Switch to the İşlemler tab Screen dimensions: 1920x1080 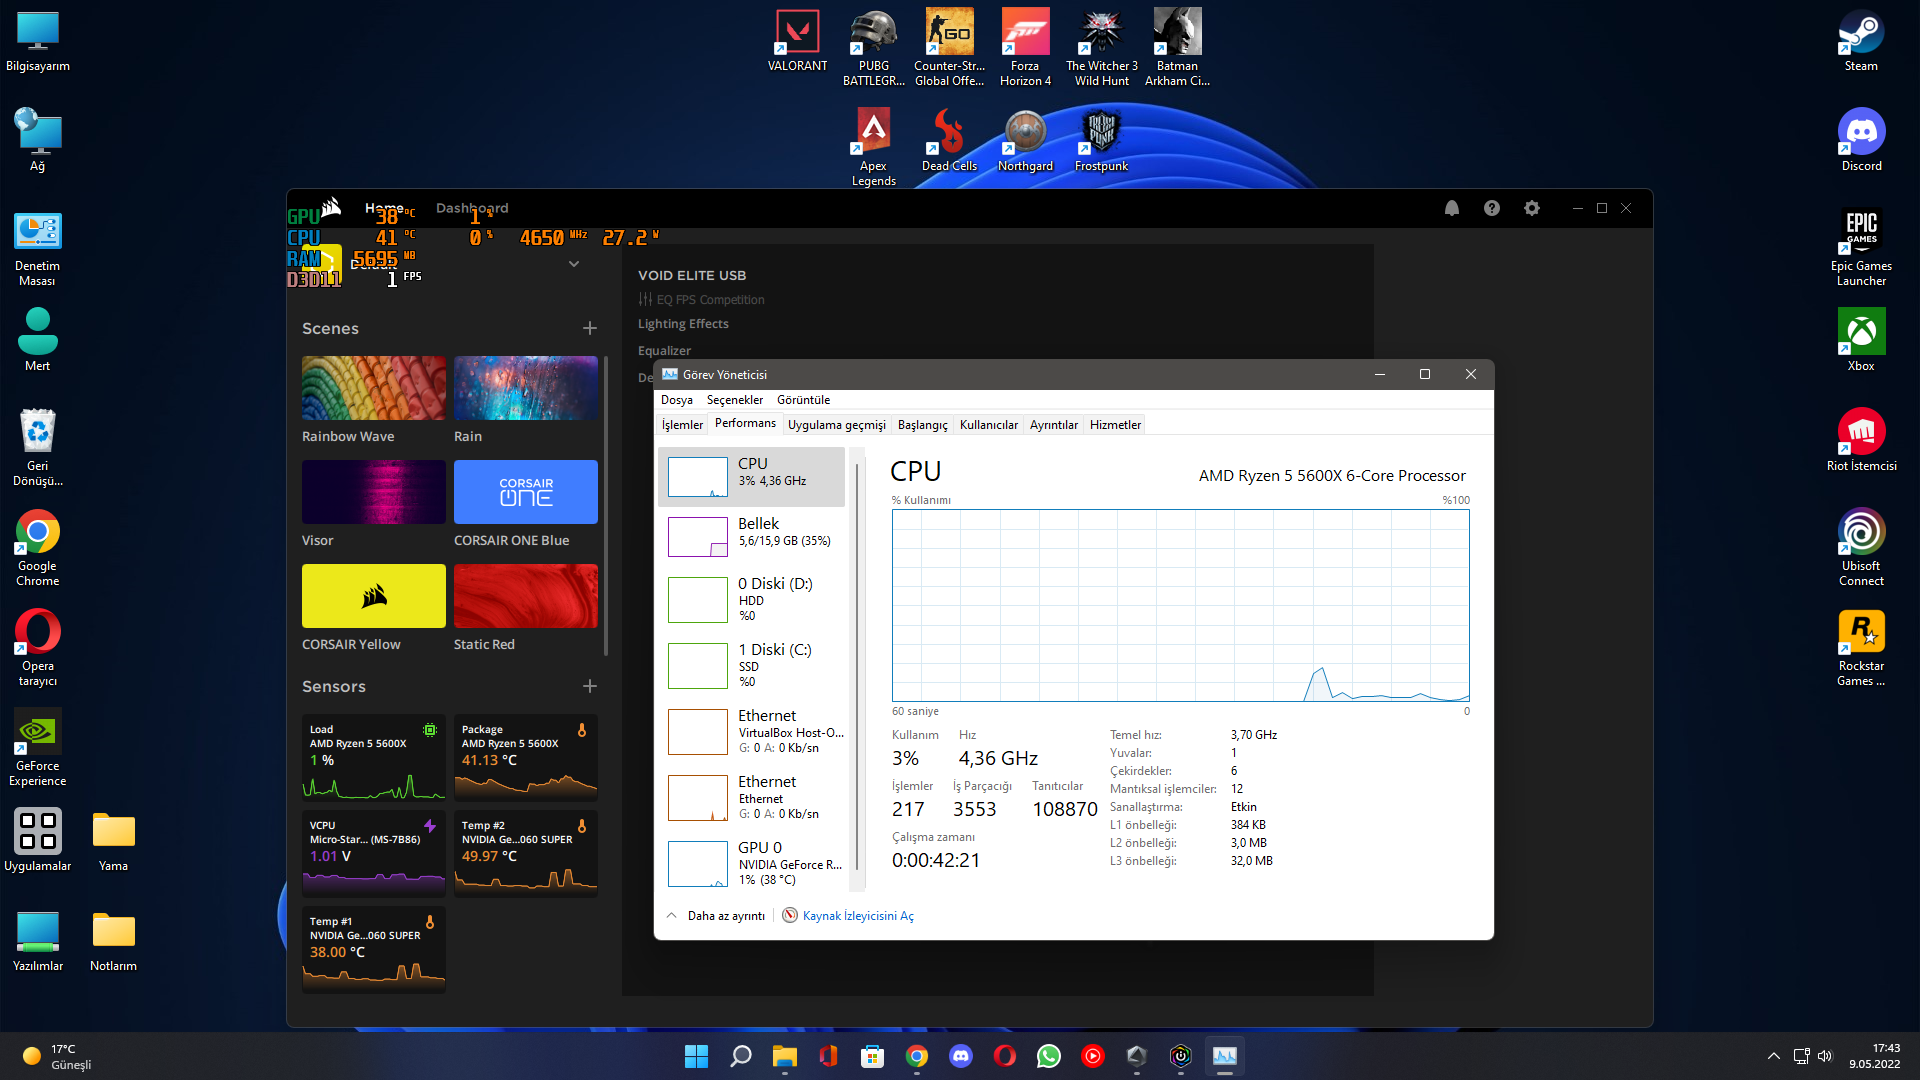click(x=682, y=425)
